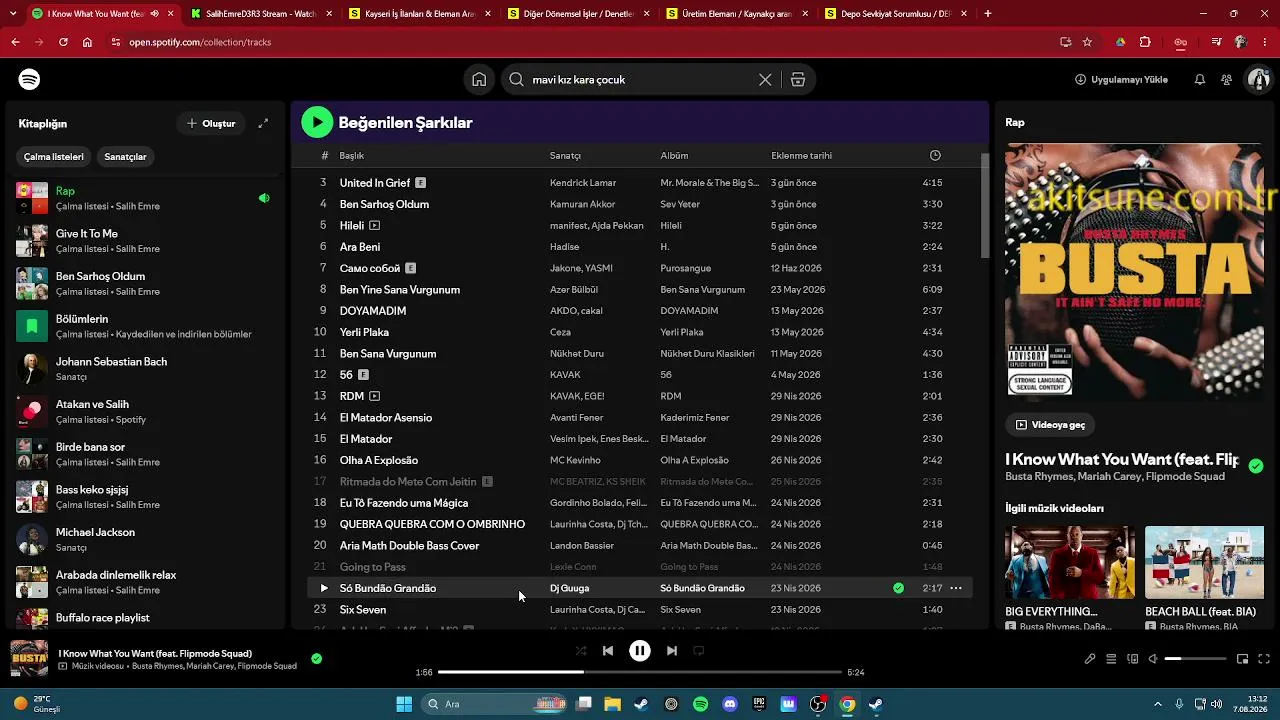The image size is (1280, 720).
Task: Go to Spotify Home via the house icon
Action: coord(479,80)
